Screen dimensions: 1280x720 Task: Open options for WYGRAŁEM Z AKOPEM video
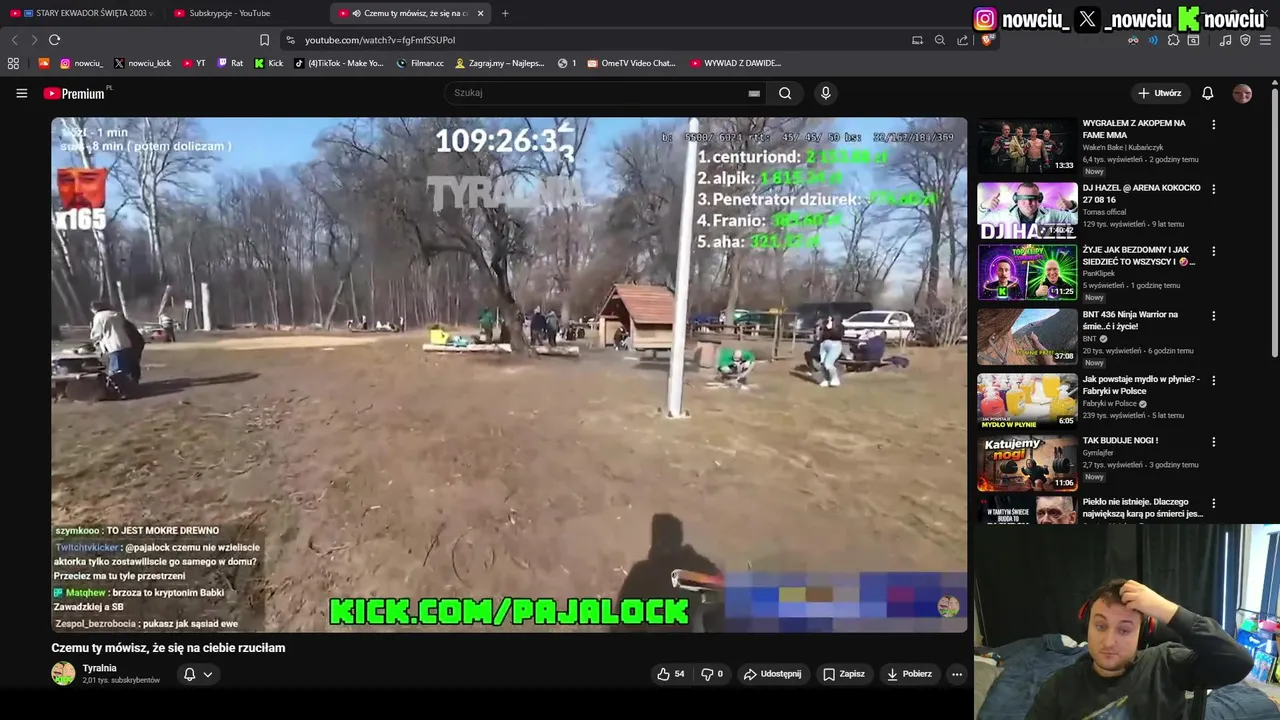(1213, 125)
